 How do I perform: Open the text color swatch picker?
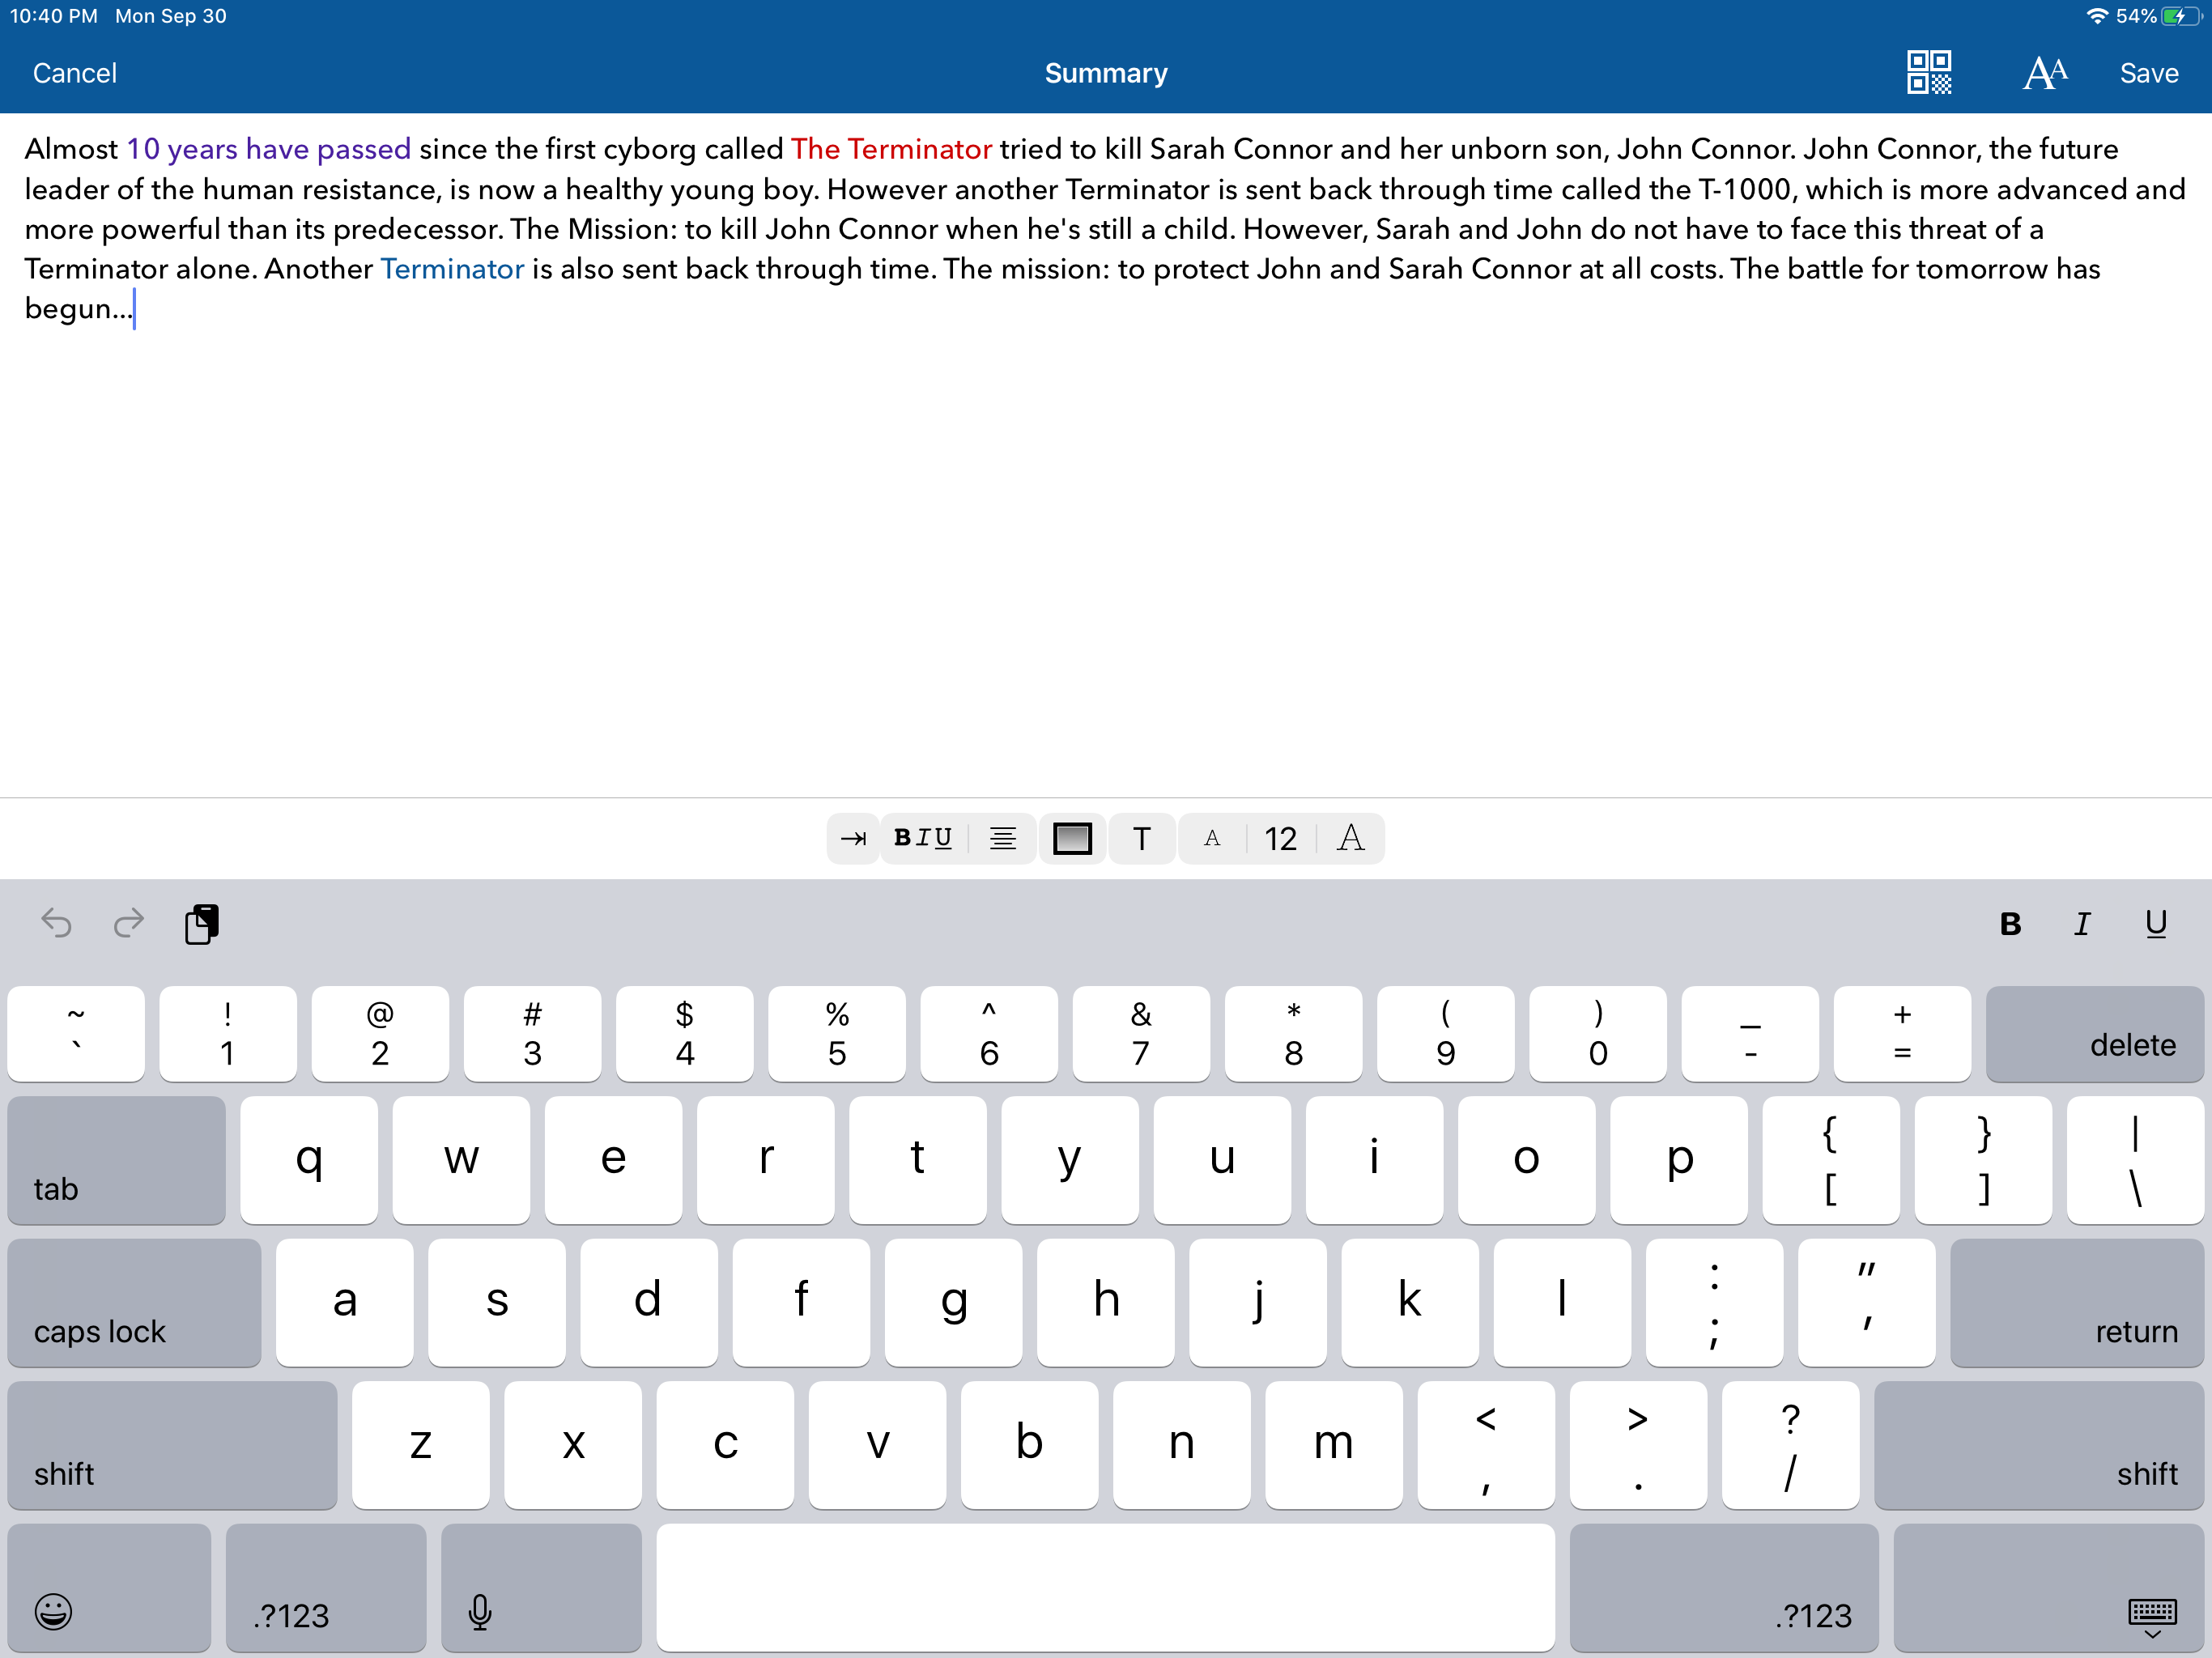point(1072,838)
